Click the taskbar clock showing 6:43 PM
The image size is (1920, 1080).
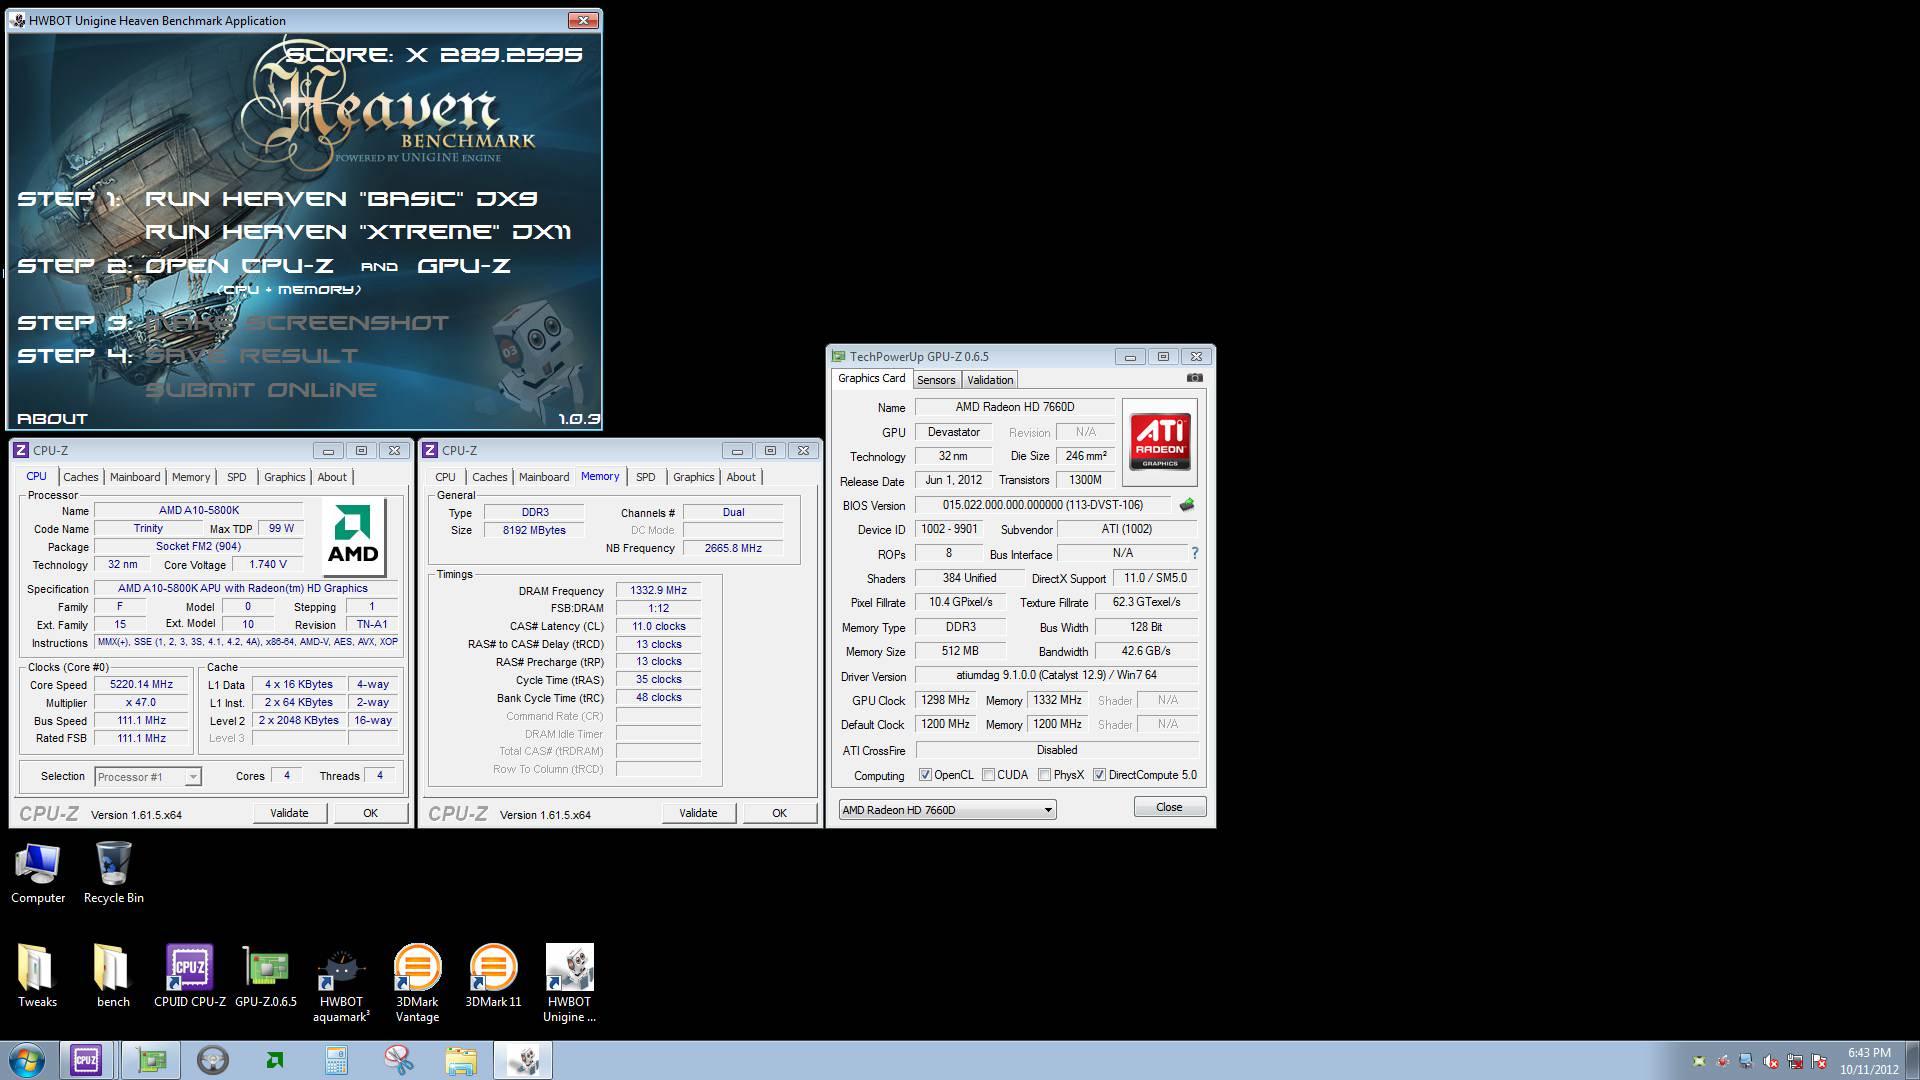[x=1869, y=1060]
